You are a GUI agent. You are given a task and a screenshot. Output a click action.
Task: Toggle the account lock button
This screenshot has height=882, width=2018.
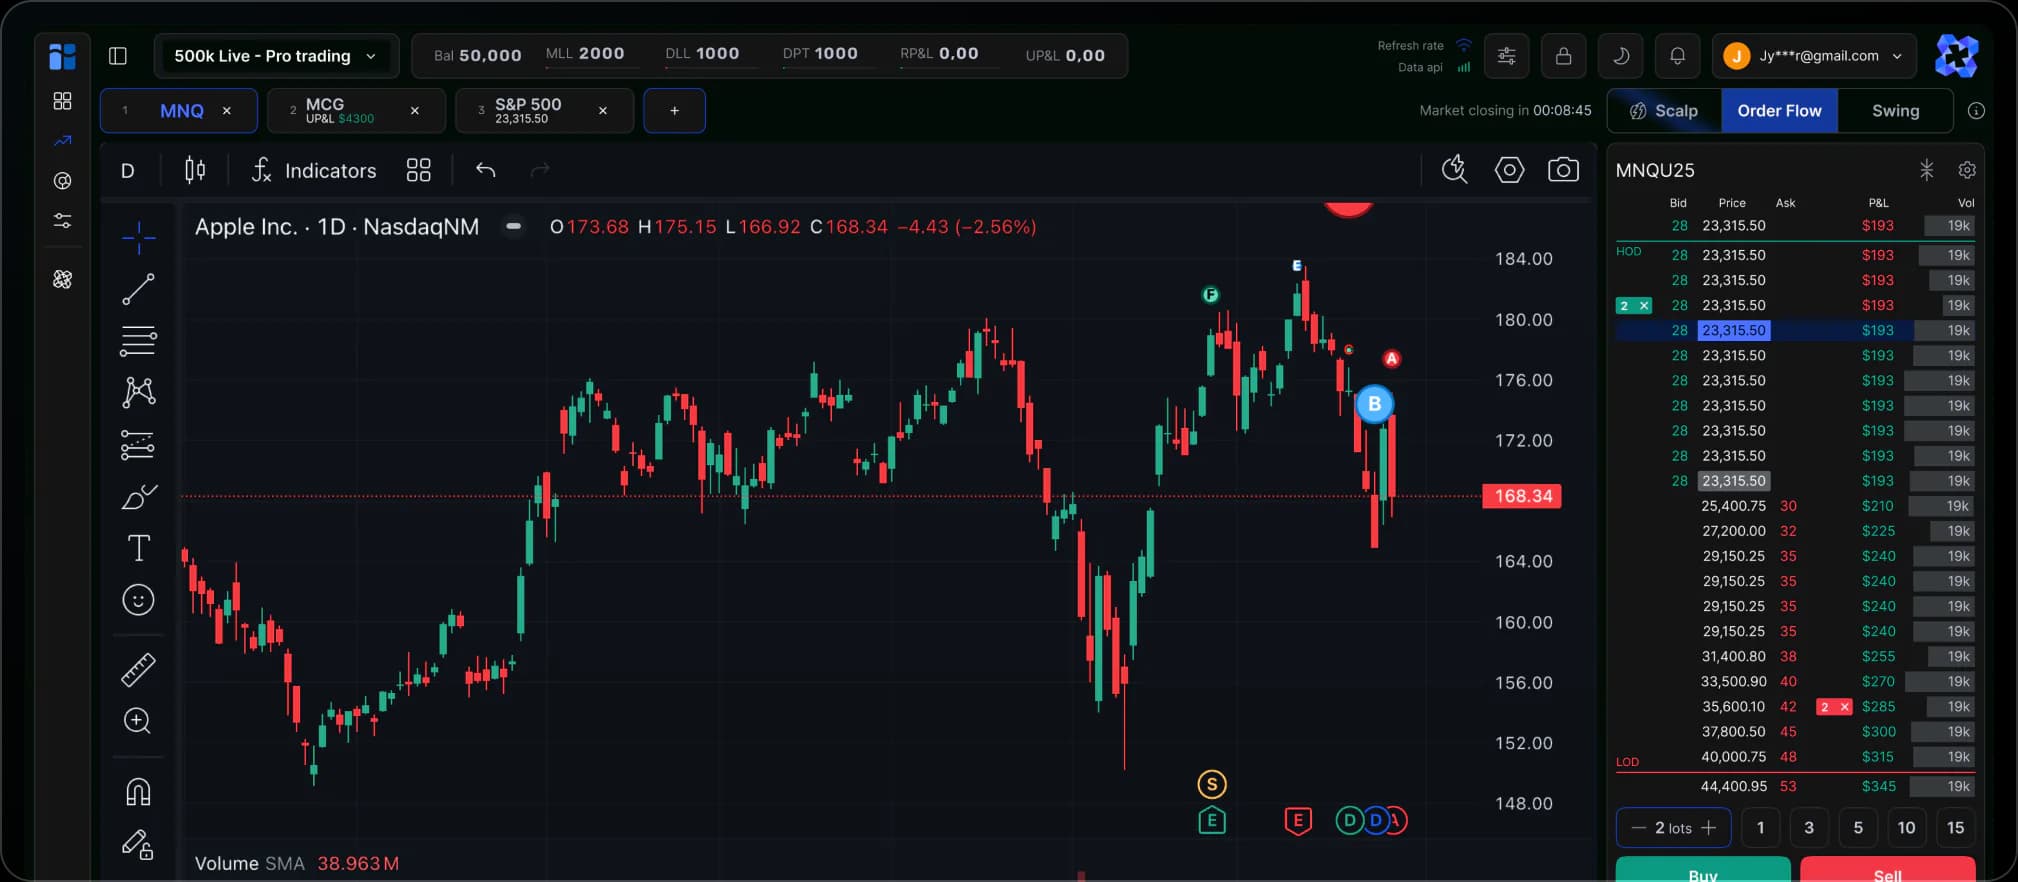coord(1563,56)
